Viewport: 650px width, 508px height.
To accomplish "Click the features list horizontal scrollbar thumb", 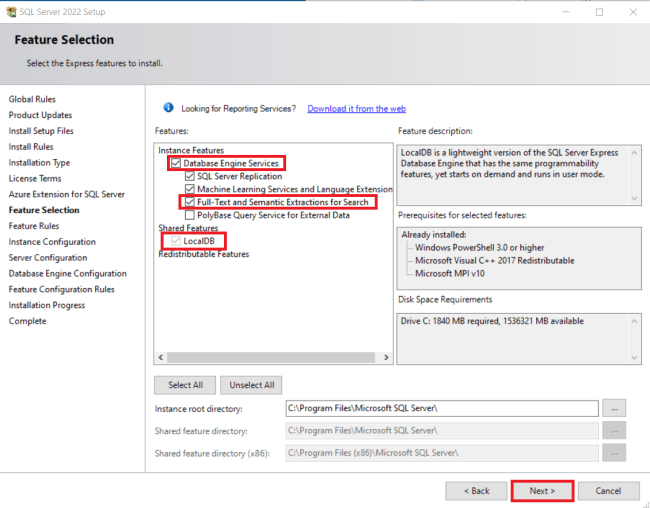I will 271,357.
